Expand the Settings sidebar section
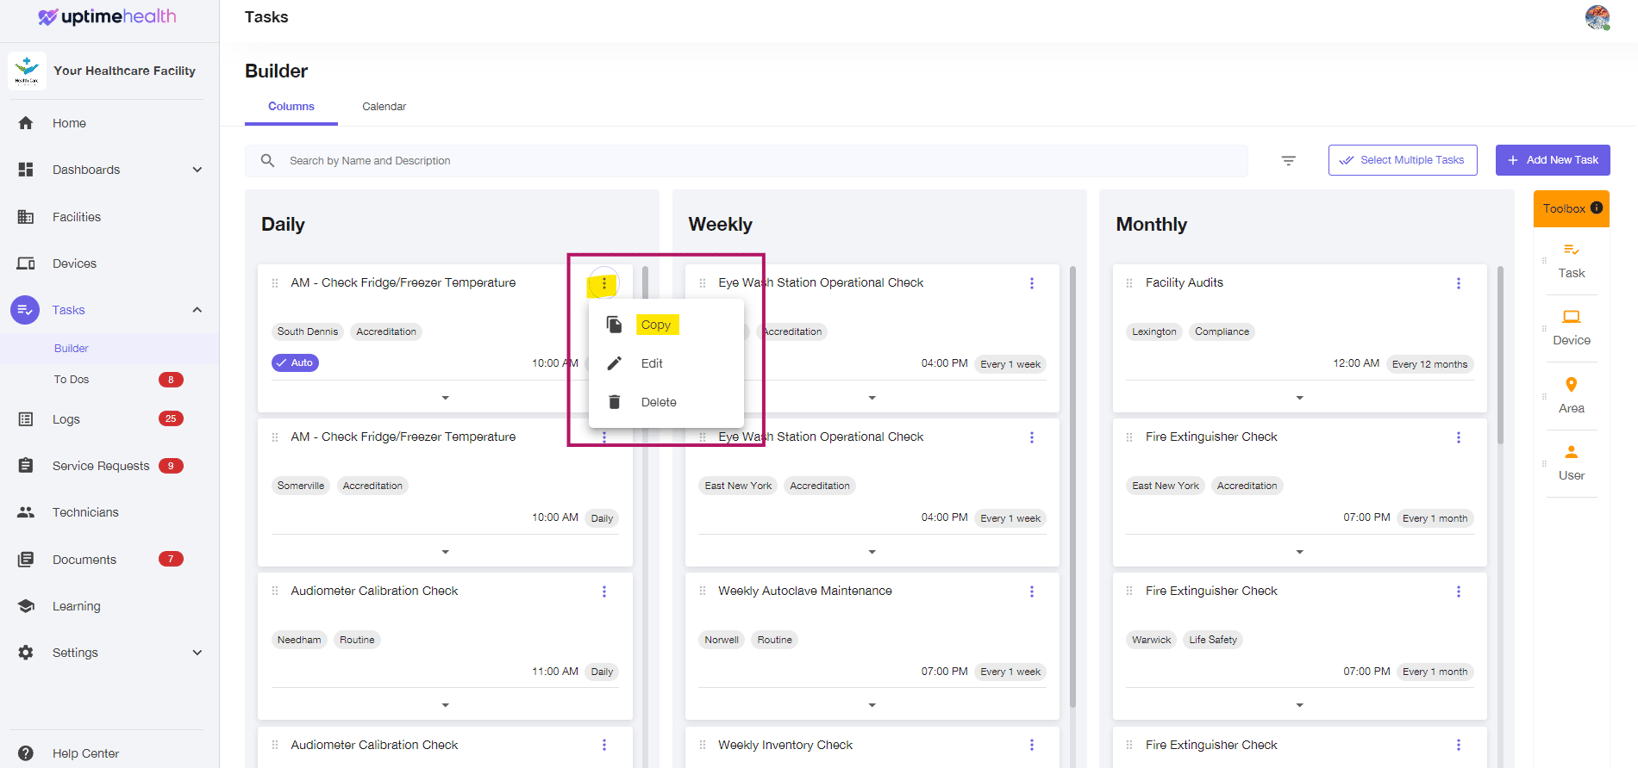Viewport: 1638px width, 768px height. 197,653
